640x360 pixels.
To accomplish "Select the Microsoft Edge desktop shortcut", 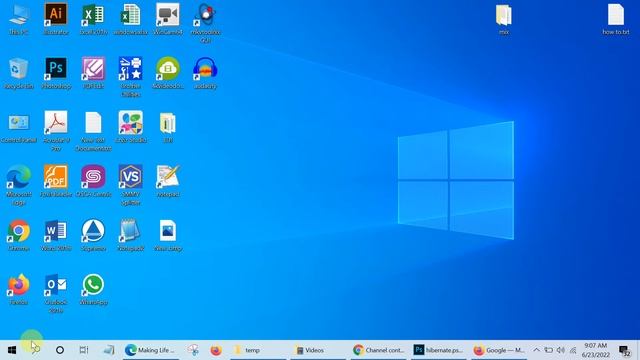I will pyautogui.click(x=19, y=185).
